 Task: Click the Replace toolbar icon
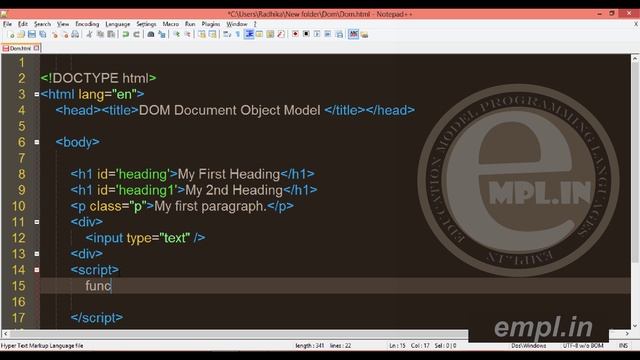point(162,35)
